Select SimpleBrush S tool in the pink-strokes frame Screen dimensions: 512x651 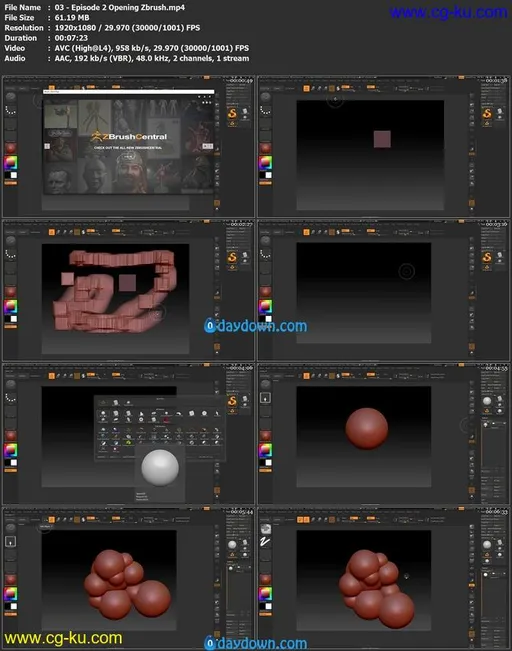click(x=232, y=257)
